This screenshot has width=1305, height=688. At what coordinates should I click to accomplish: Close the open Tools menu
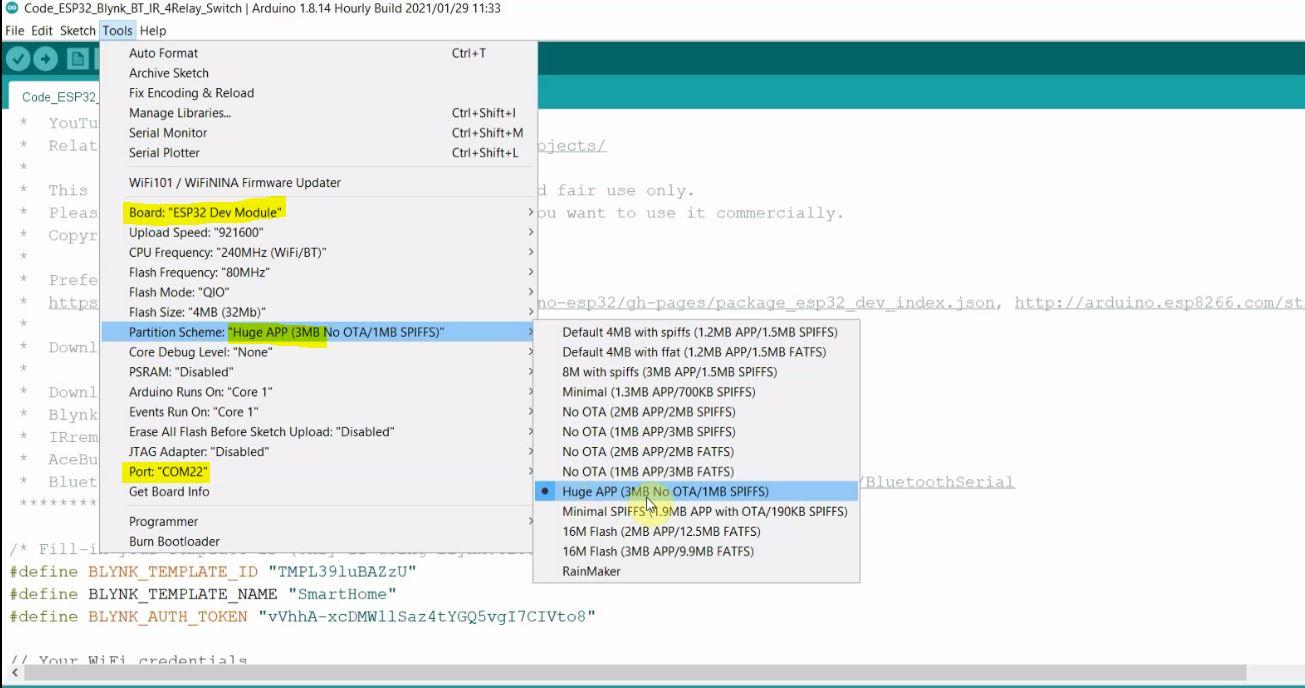(117, 30)
